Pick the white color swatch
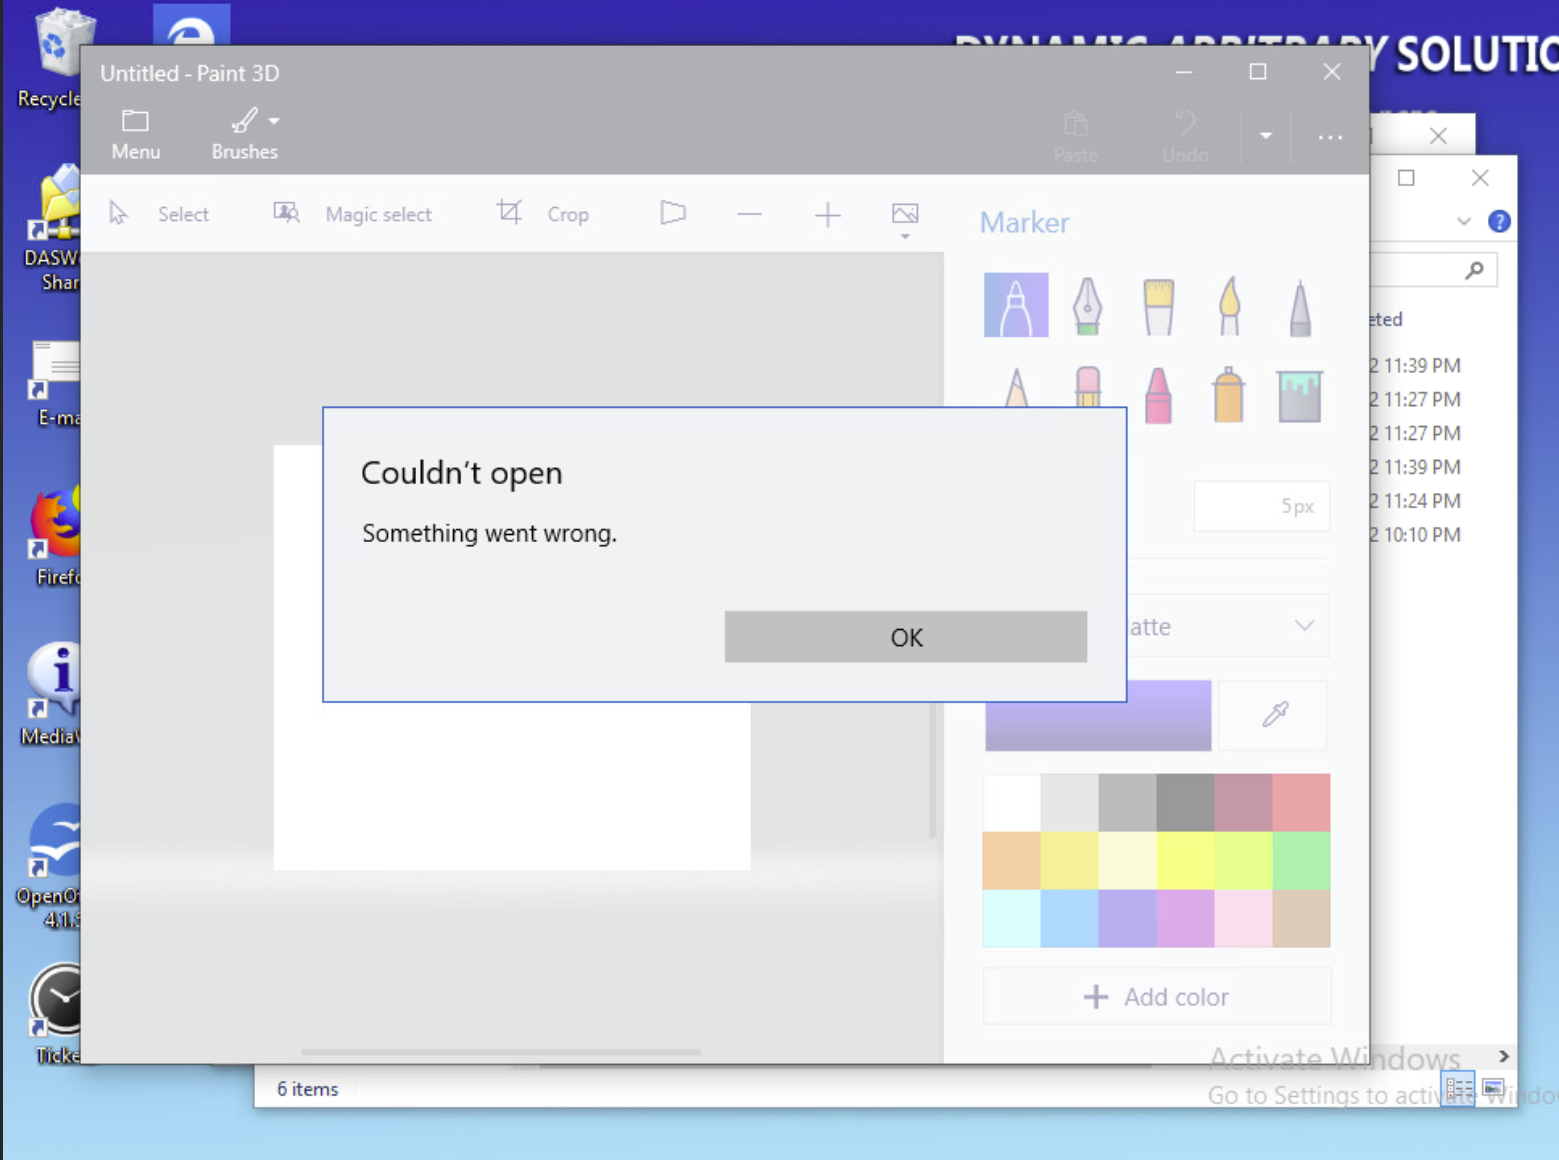This screenshot has width=1559, height=1160. [1012, 802]
